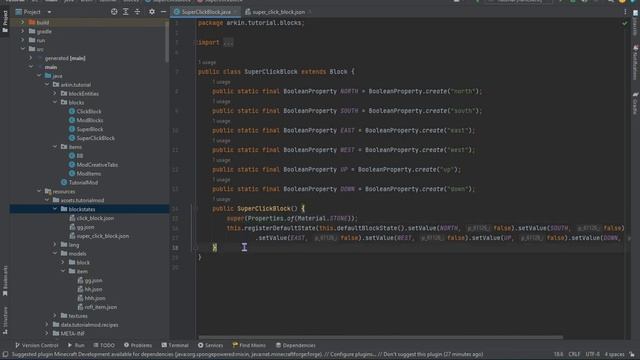This screenshot has height=360, width=640.
Task: Expand the META-INF folder
Action: point(47,333)
